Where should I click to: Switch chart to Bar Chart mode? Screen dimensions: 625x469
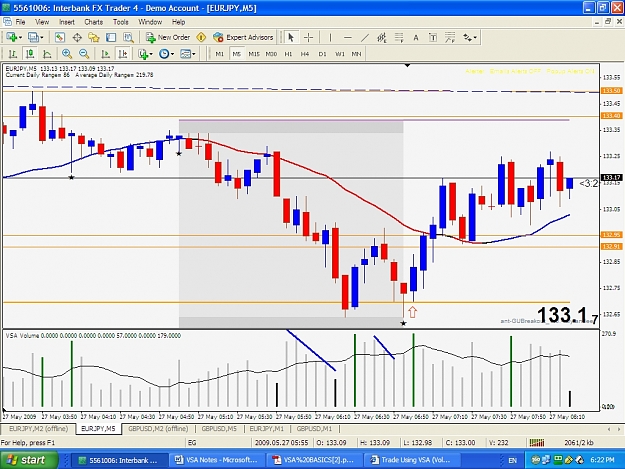[x=13, y=54]
